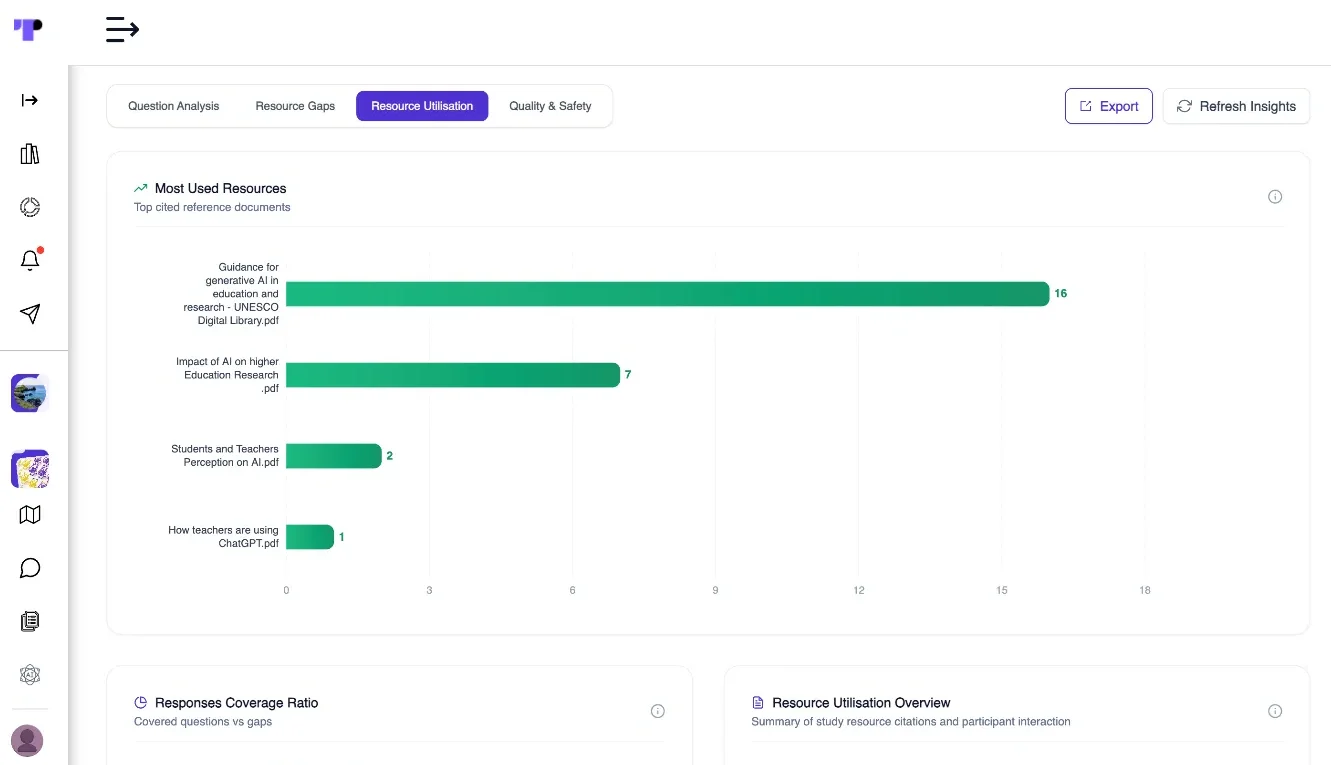Click 'How teachers are using ChatGPT.pdf' label
This screenshot has width=1331, height=765.
(223, 537)
